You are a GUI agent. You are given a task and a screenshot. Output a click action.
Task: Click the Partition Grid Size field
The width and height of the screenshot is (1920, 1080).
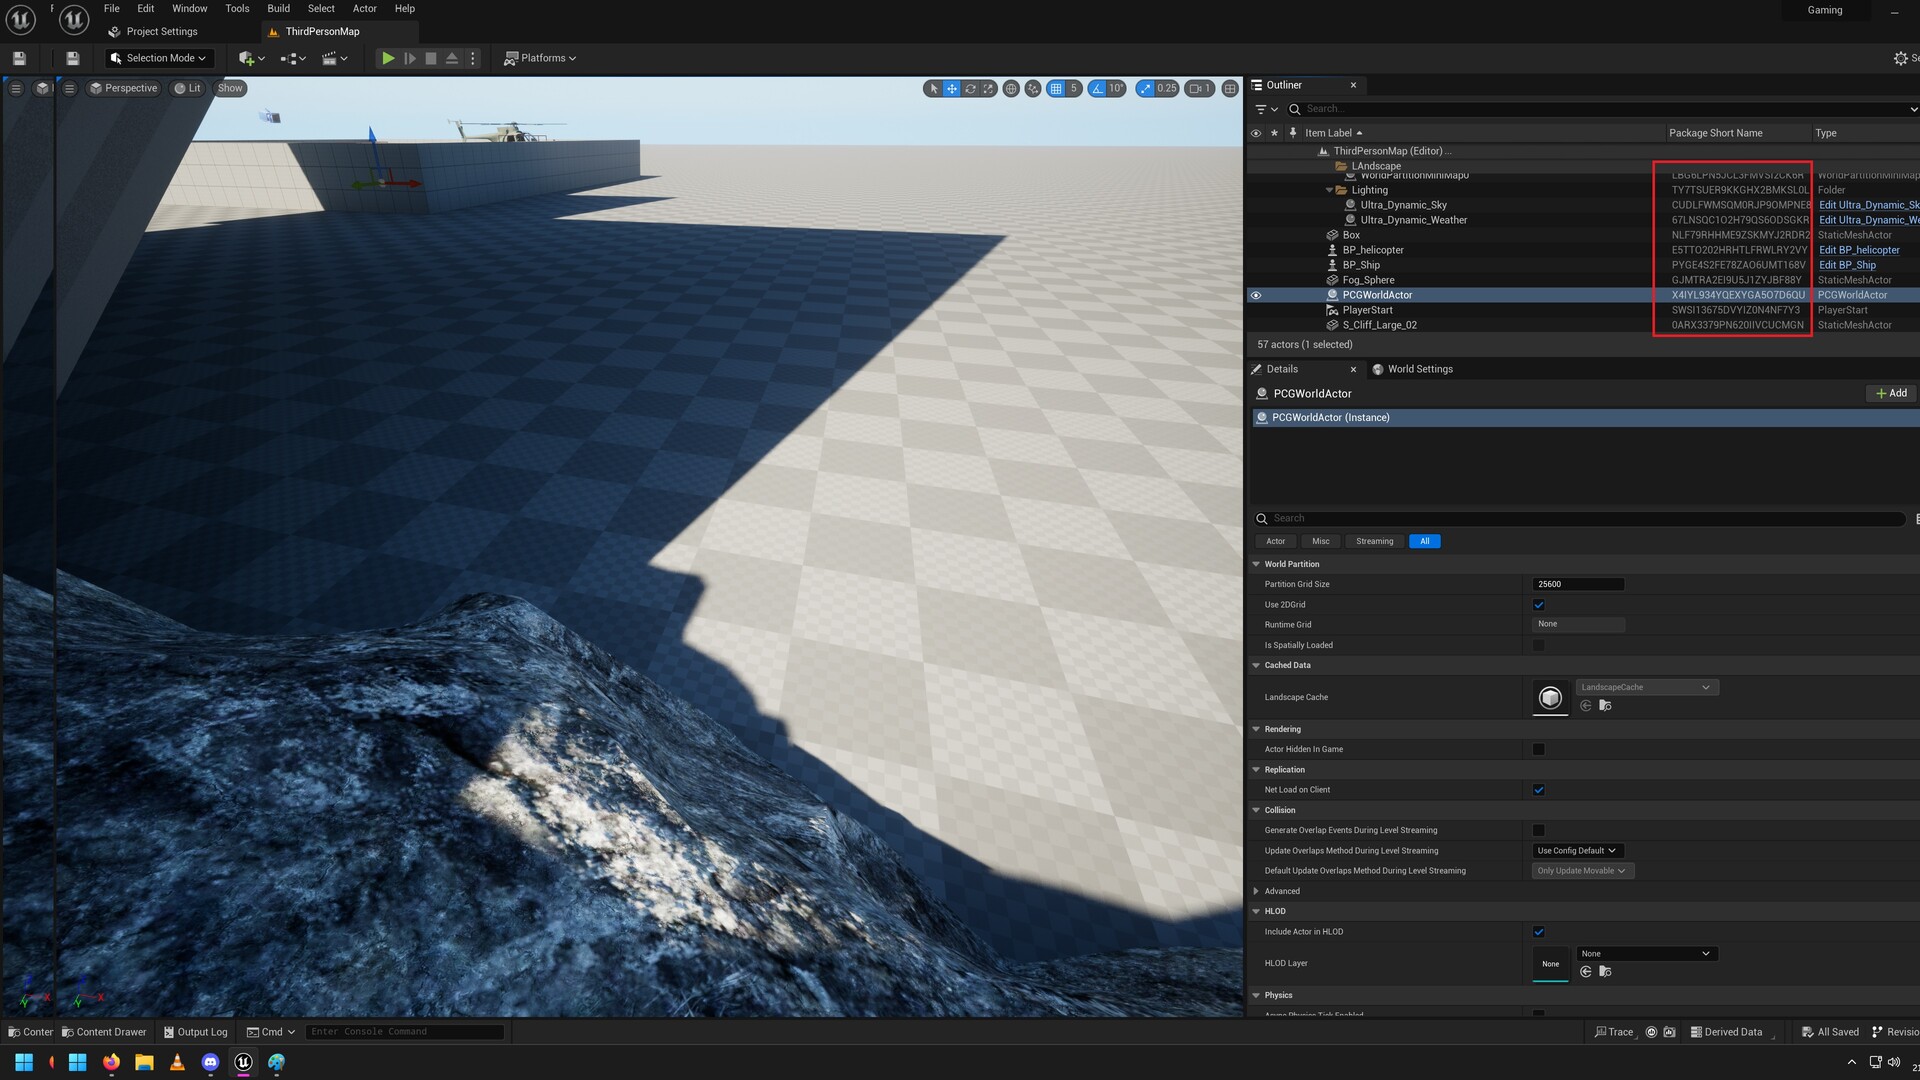[x=1577, y=584]
